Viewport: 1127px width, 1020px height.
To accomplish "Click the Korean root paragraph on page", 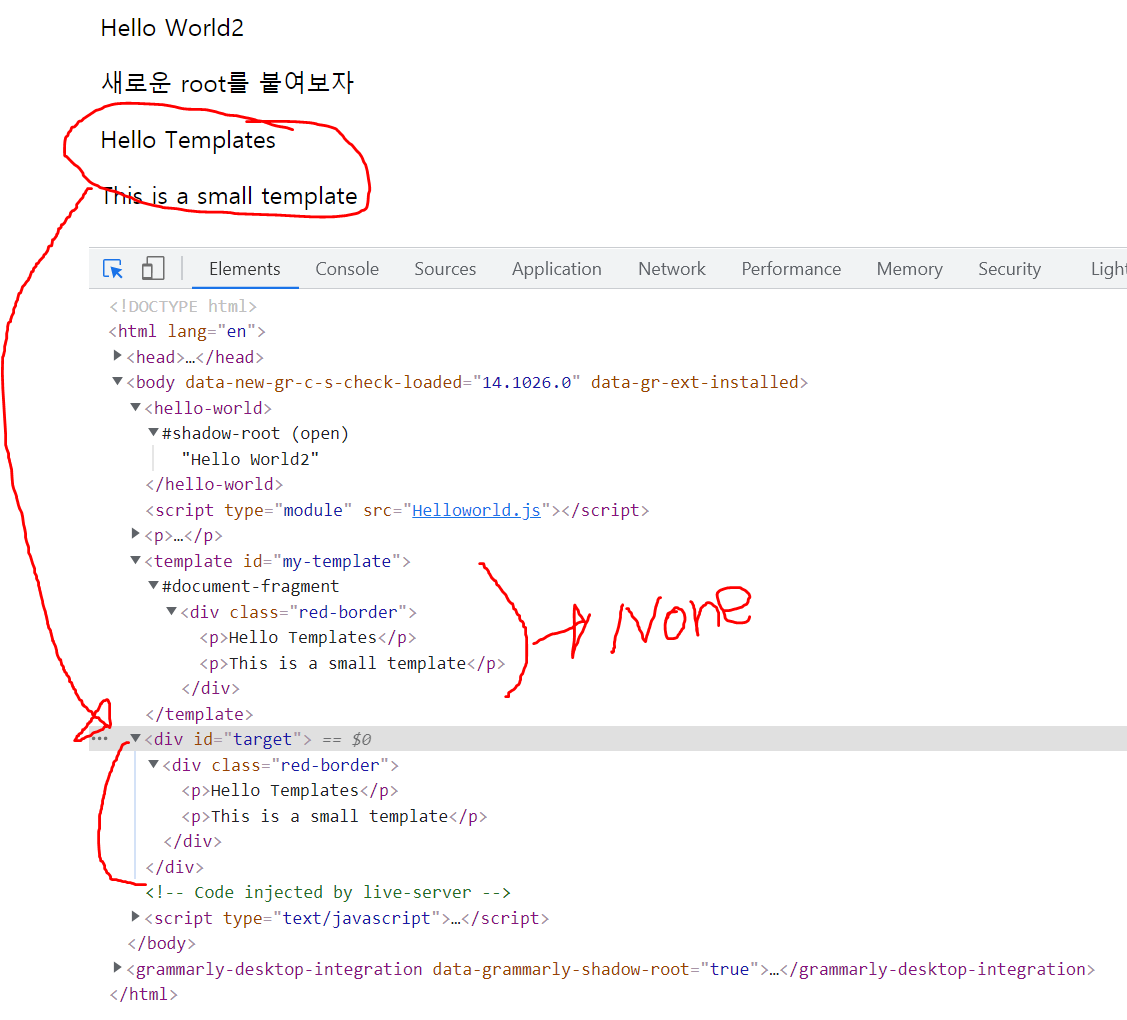I will pyautogui.click(x=228, y=83).
